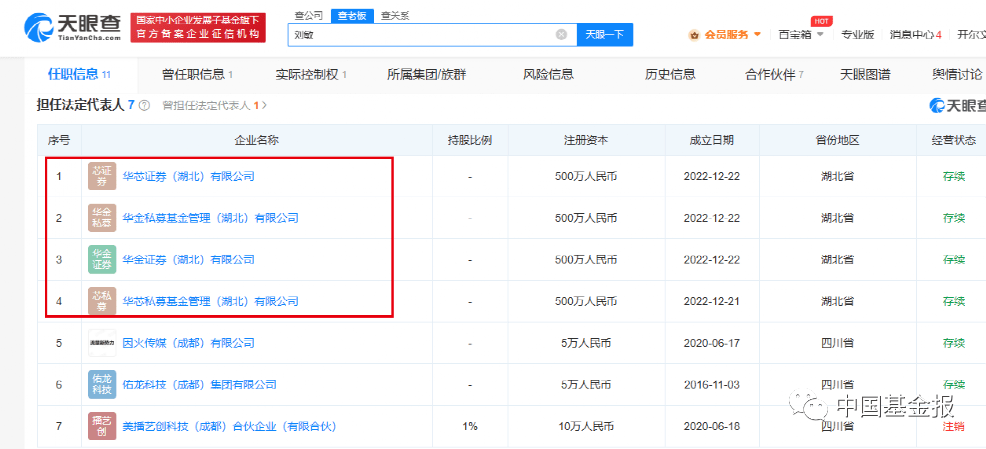Click the 10万人民币 capital cell
986x449 pixels.
586,426
